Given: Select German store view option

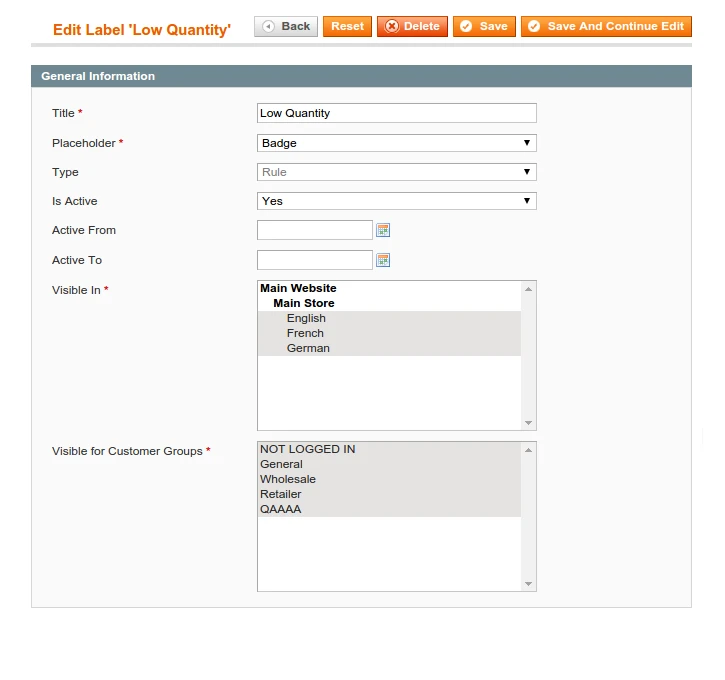Looking at the screenshot, I should click(x=308, y=348).
